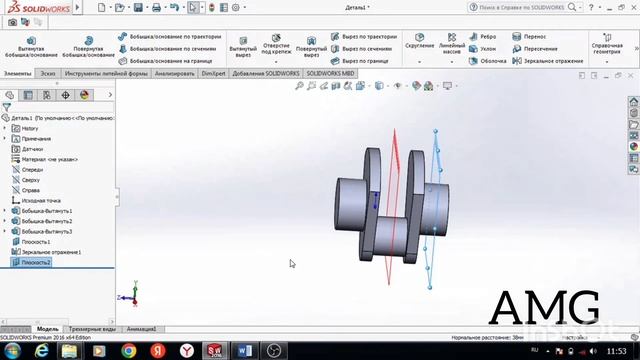Image resolution: width=640 pixels, height=360 pixels.
Task: Click the Section View icon
Action: point(336,86)
